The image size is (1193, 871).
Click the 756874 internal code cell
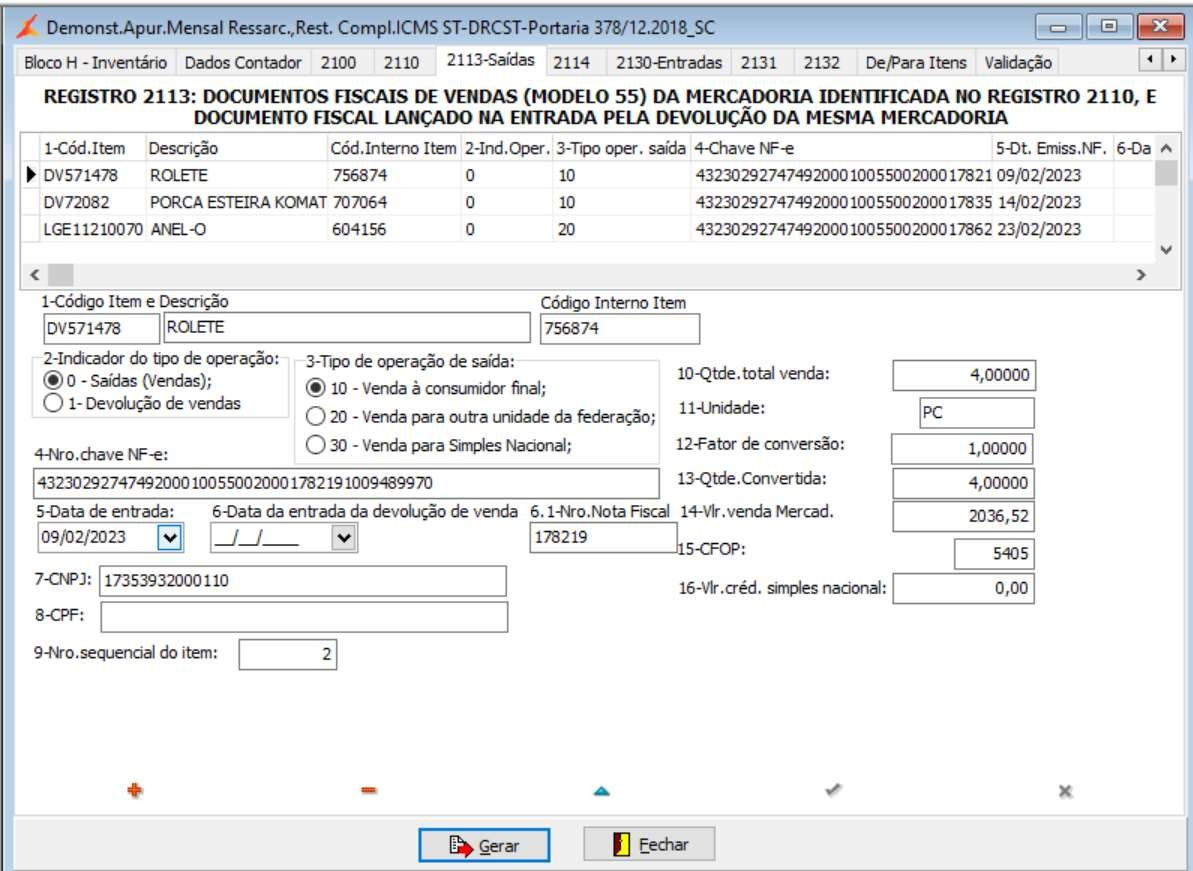click(x=395, y=175)
